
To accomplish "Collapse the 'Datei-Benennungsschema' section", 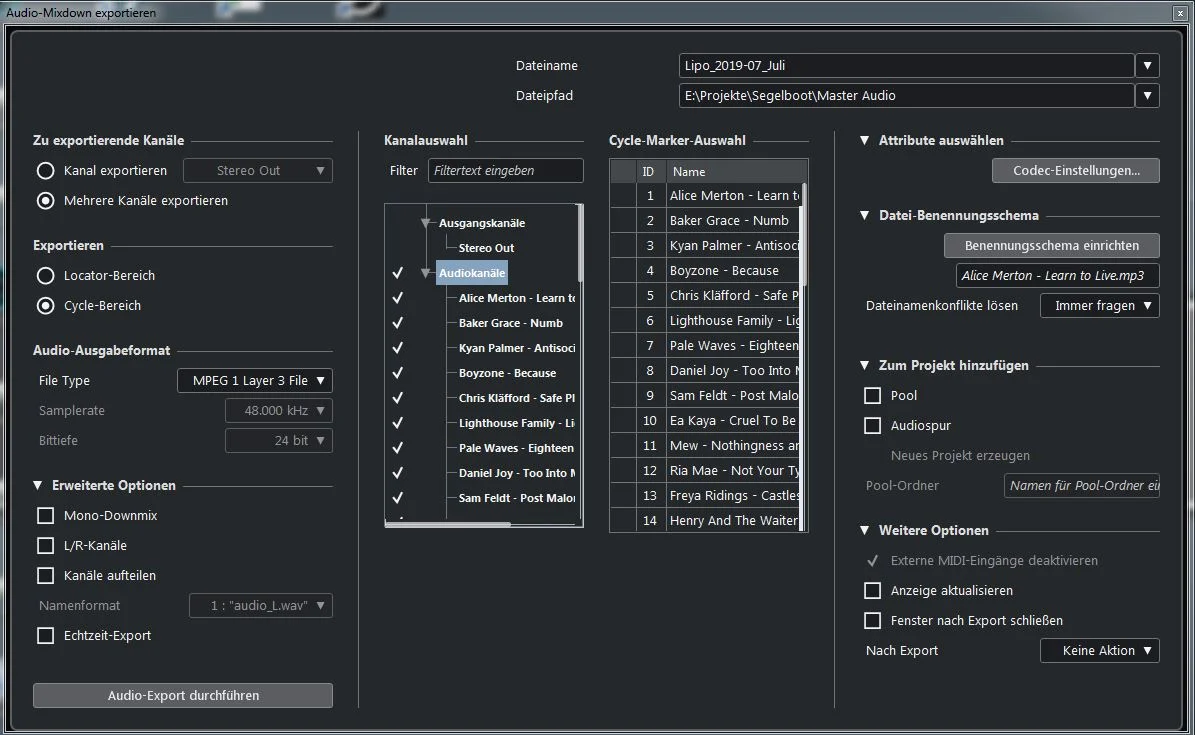I will click(x=864, y=216).
